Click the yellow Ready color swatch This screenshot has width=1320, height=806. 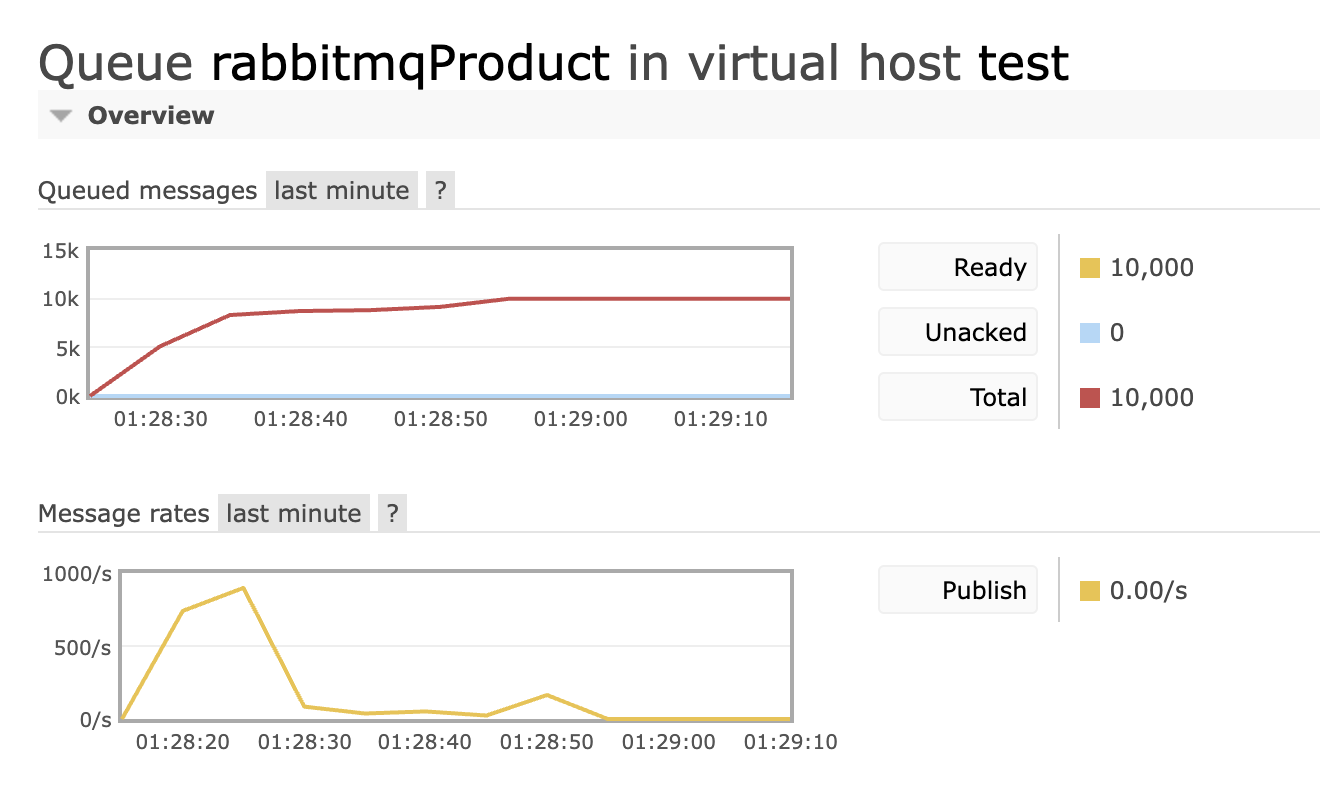click(x=1090, y=268)
